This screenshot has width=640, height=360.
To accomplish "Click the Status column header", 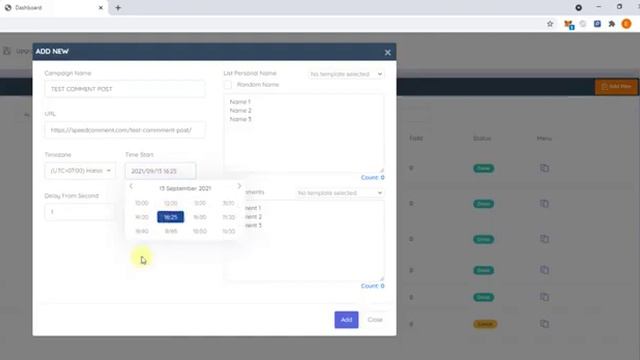I will coord(482,138).
